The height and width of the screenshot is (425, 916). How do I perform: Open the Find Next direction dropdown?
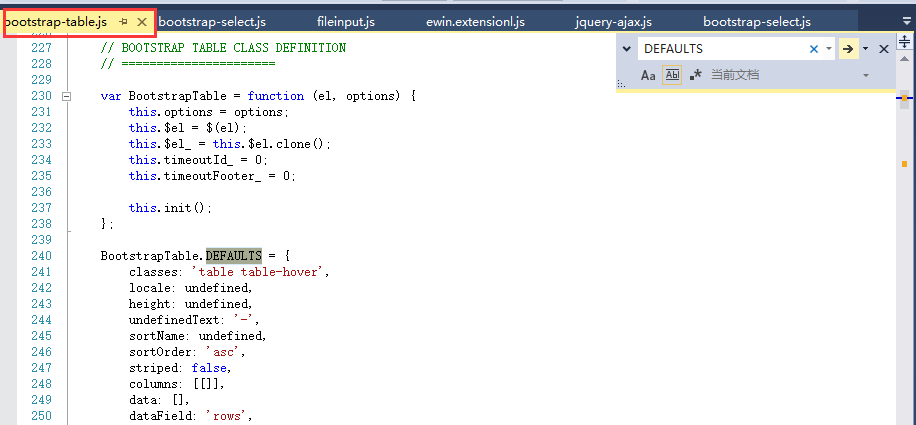click(866, 49)
